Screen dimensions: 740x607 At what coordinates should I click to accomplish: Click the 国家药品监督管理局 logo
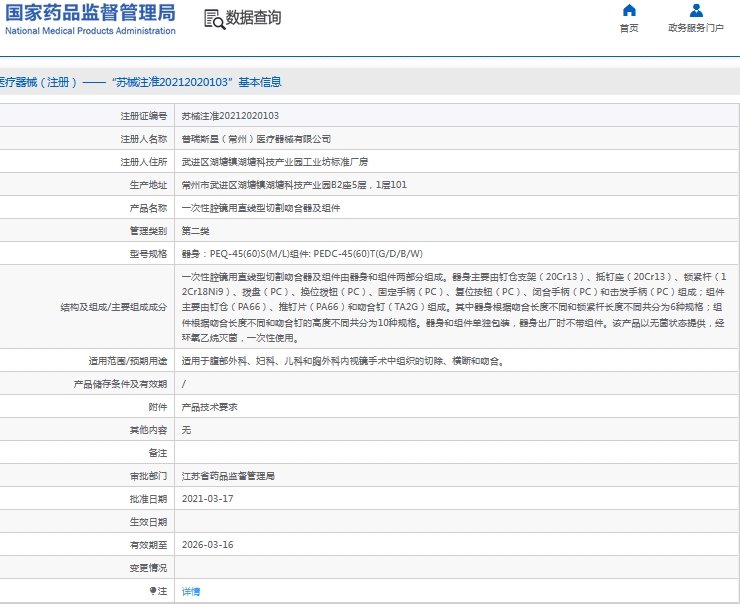(x=90, y=13)
